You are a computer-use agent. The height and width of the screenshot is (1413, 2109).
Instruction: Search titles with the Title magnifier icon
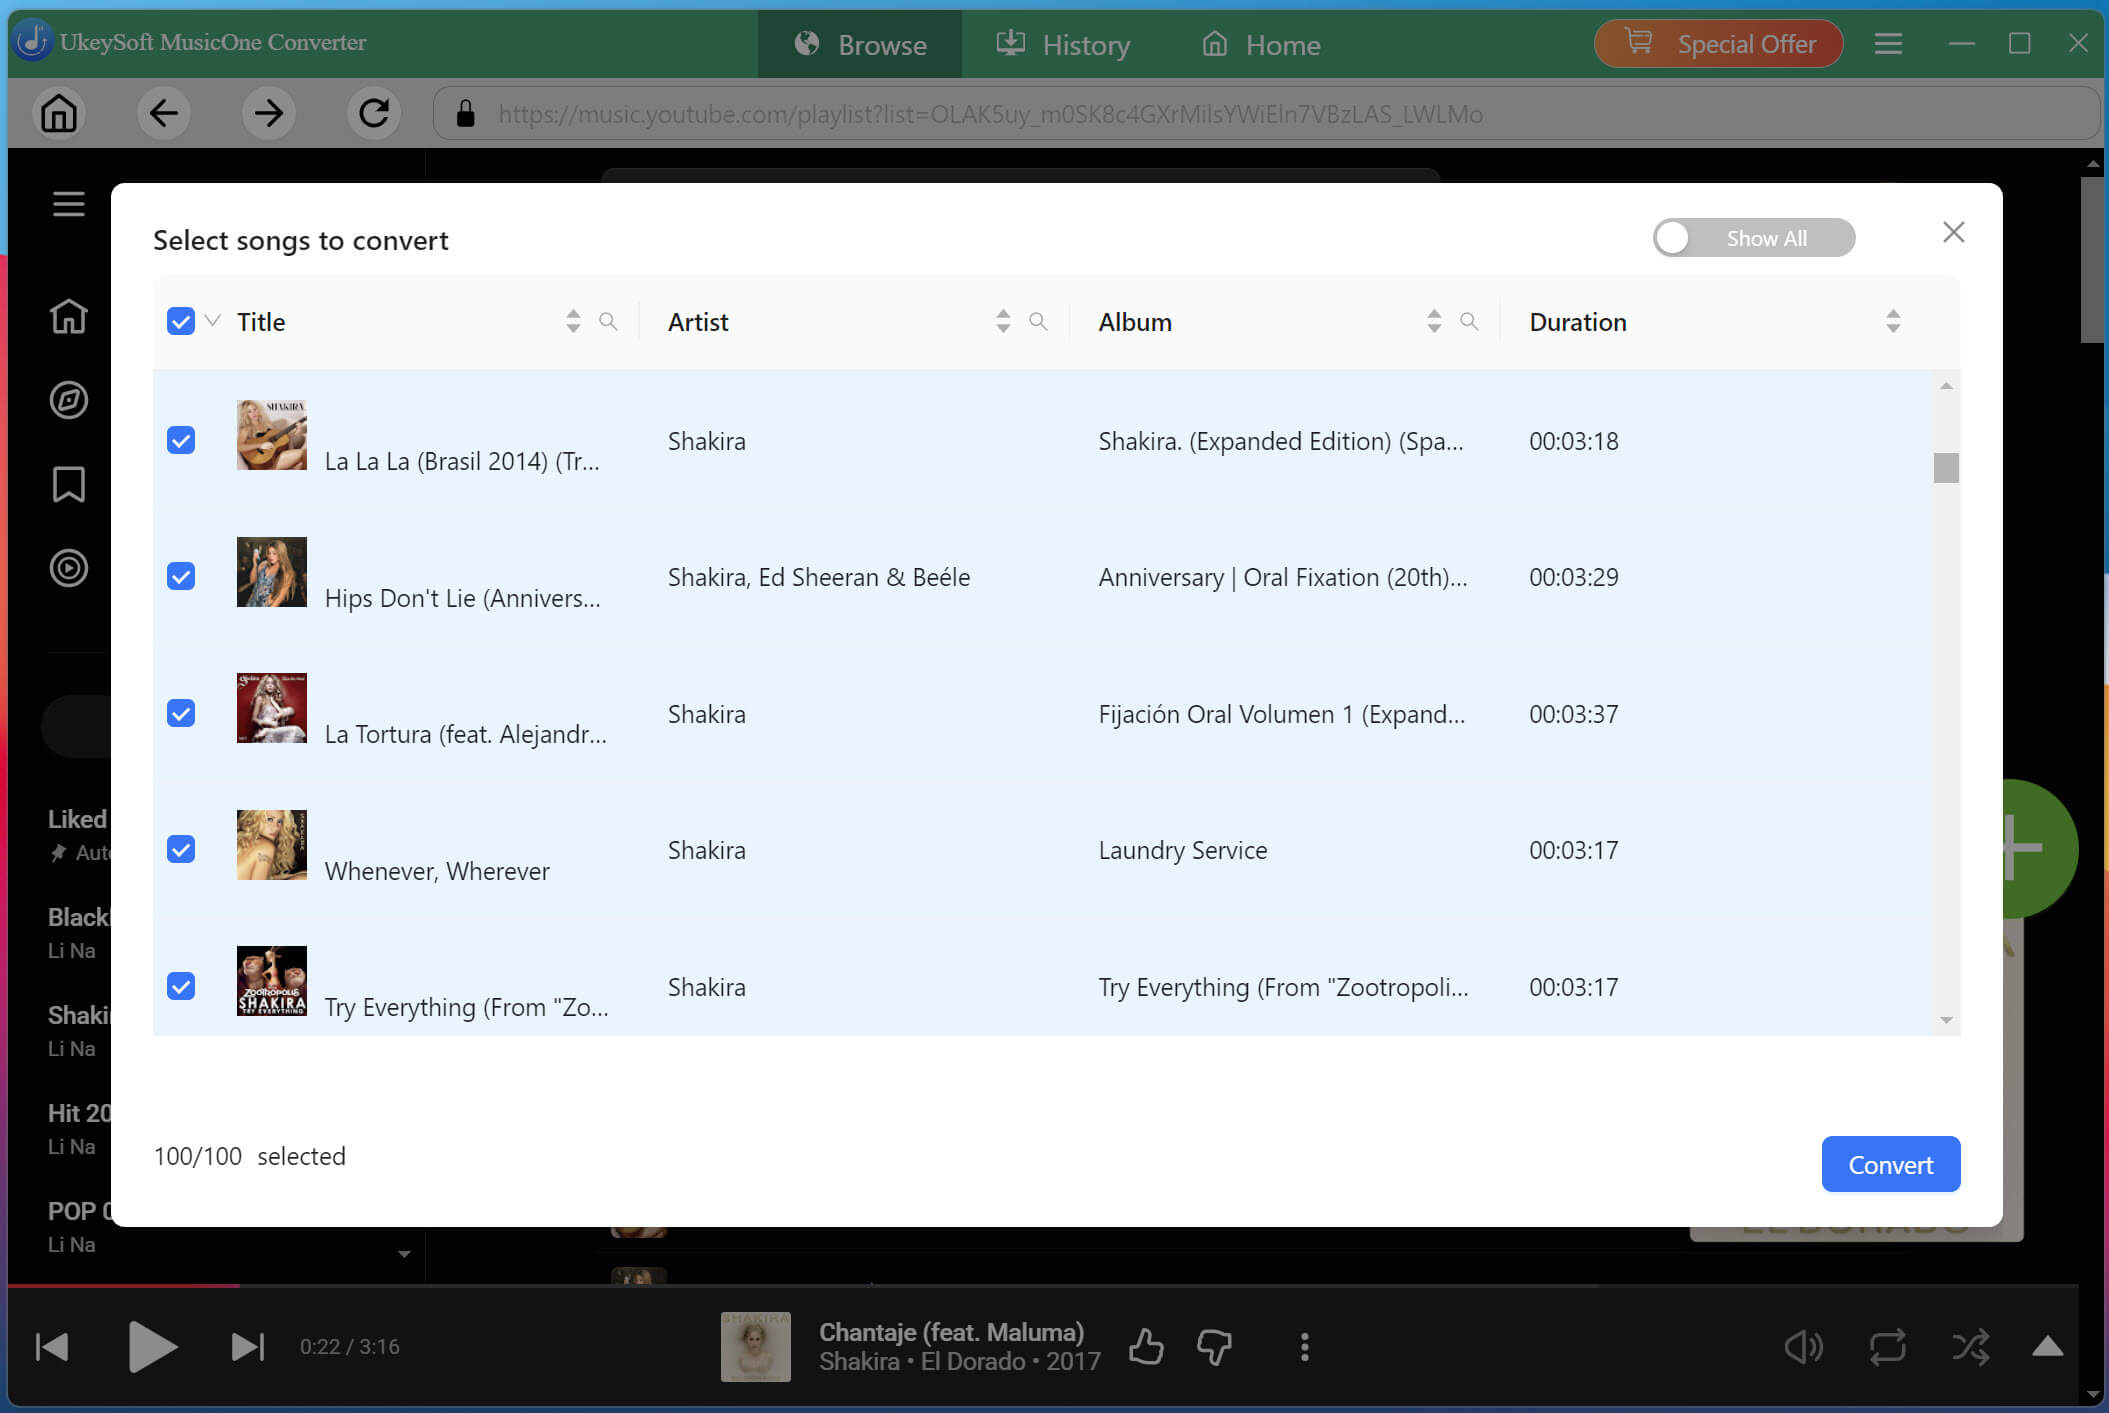coord(608,321)
